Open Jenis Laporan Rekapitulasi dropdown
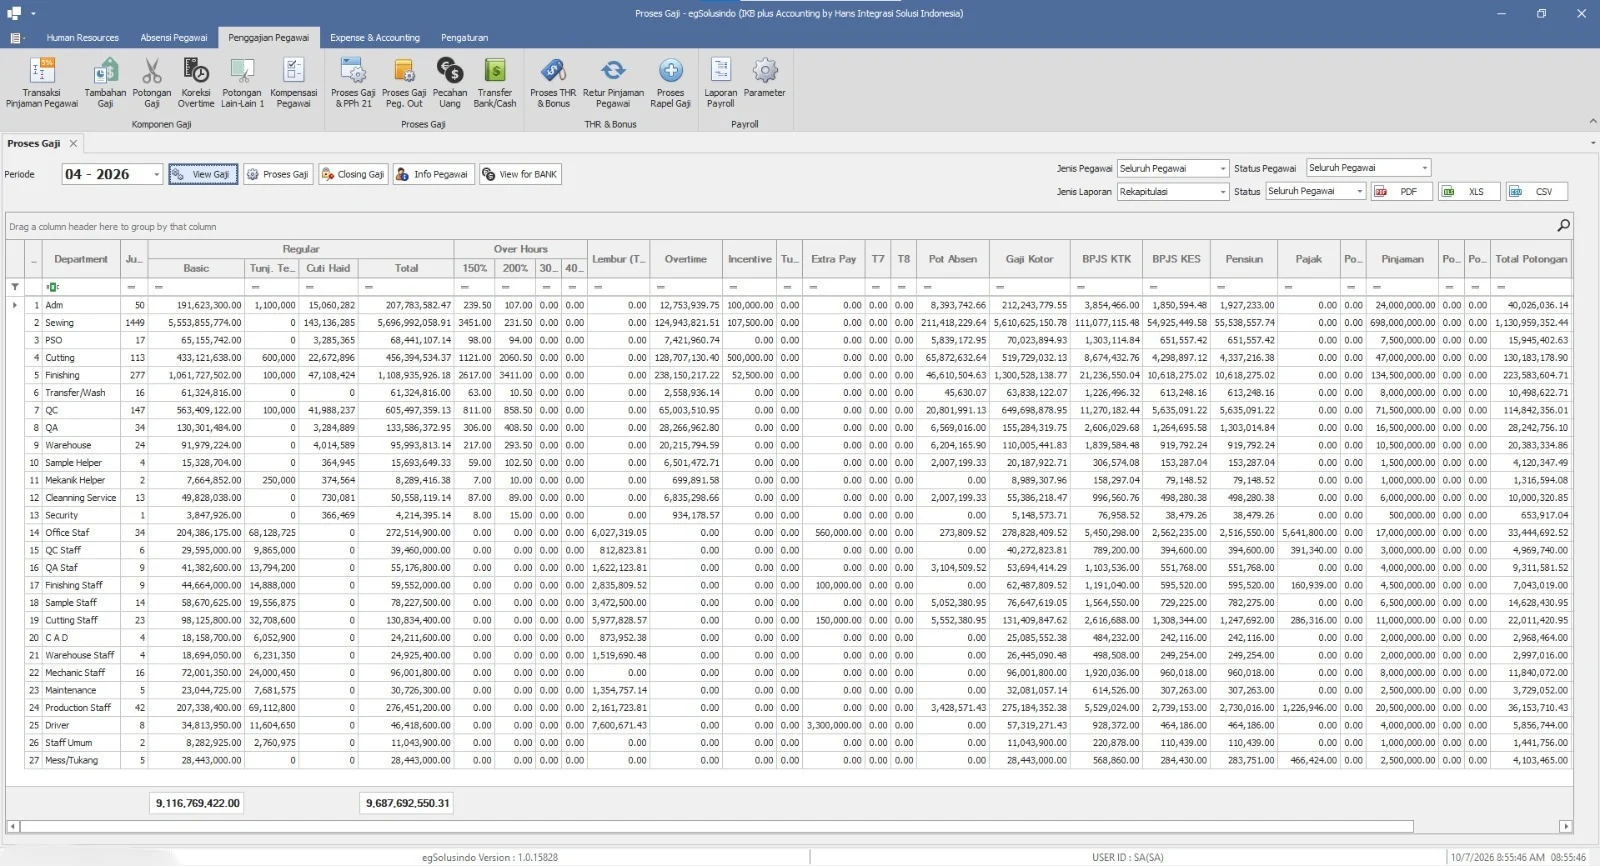 pyautogui.click(x=1222, y=192)
